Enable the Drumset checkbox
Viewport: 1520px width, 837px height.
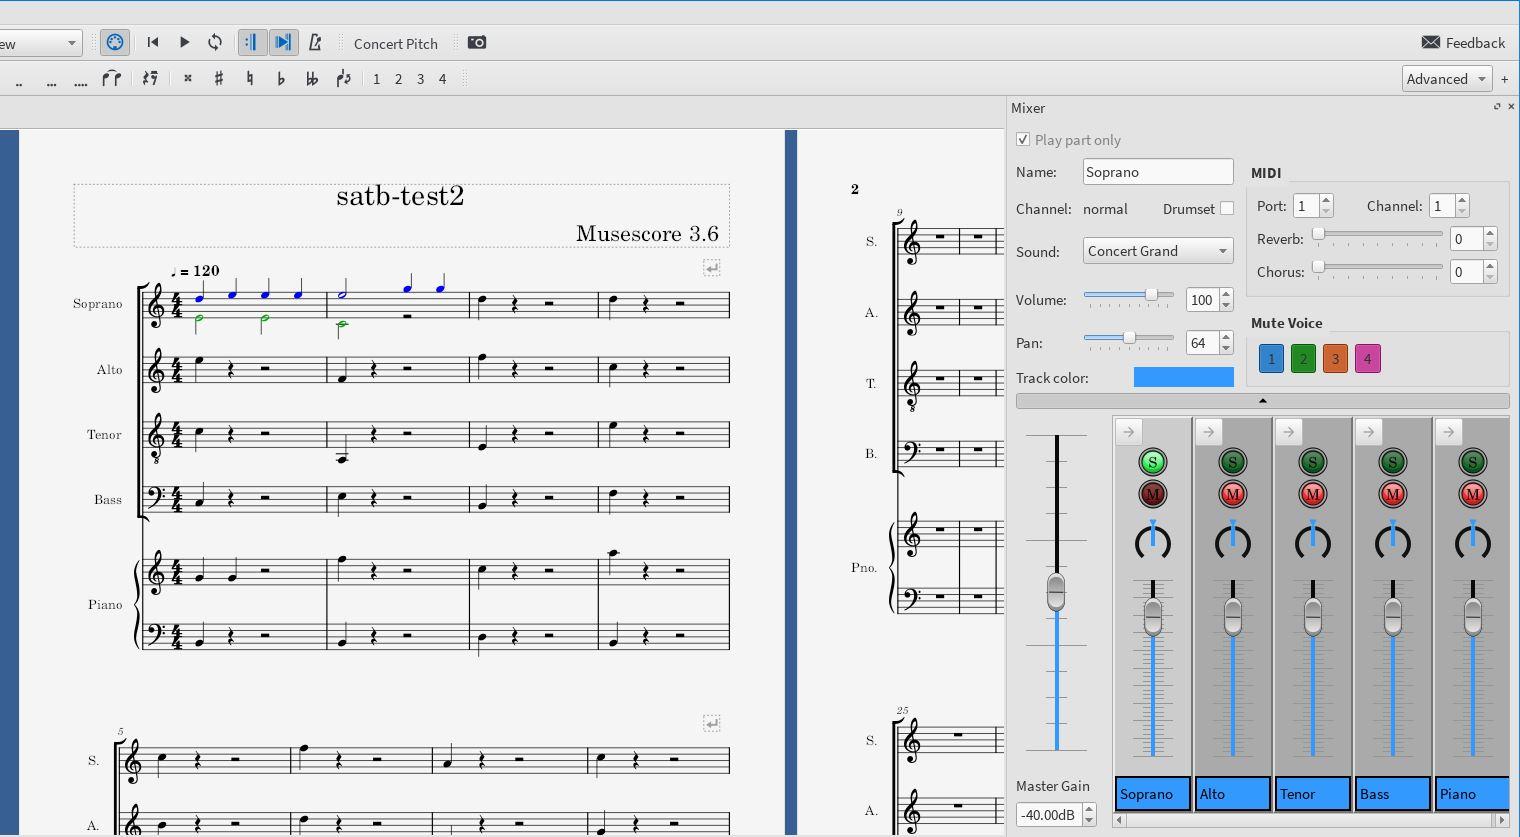coord(1227,209)
